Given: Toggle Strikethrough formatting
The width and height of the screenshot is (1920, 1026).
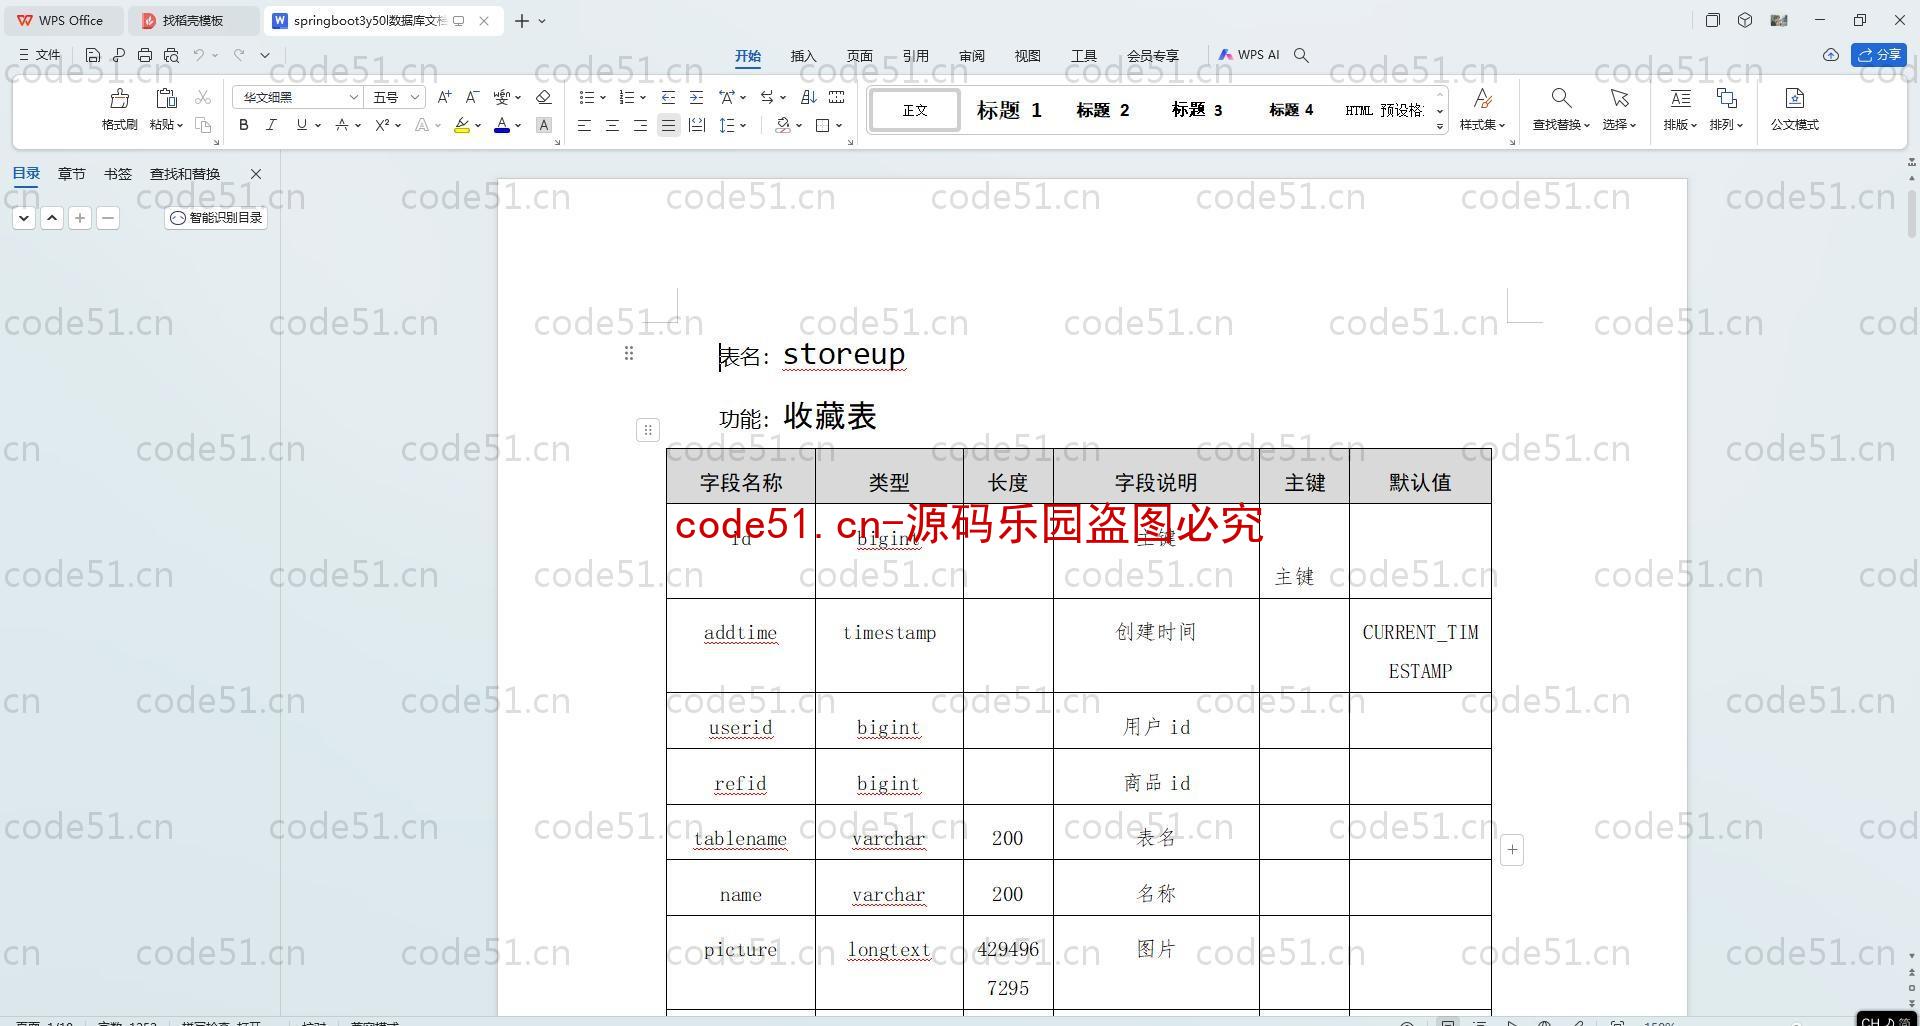Looking at the screenshot, I should point(342,125).
